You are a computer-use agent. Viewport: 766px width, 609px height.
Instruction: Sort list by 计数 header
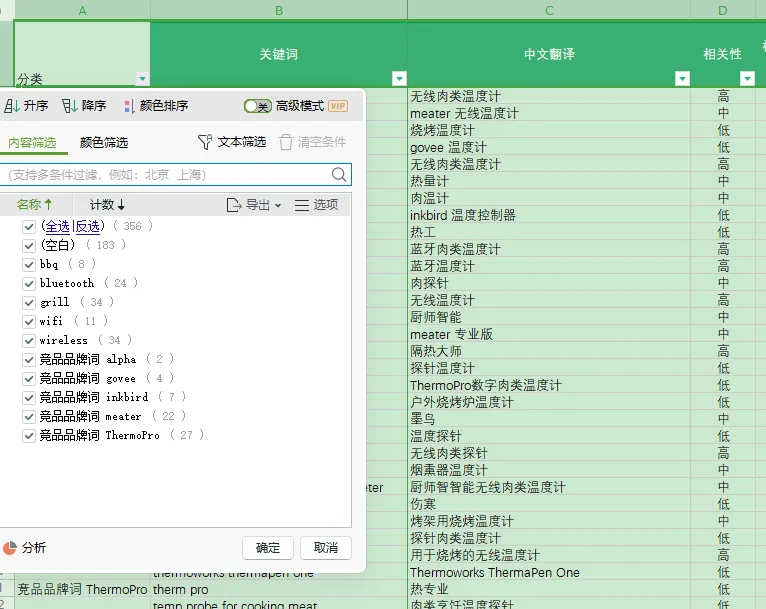(x=107, y=205)
